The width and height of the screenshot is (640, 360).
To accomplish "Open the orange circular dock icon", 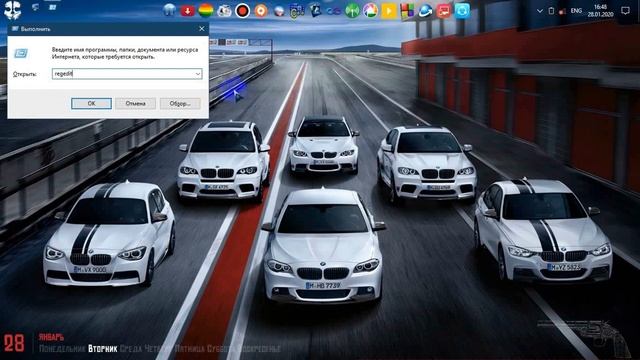I will (261, 11).
